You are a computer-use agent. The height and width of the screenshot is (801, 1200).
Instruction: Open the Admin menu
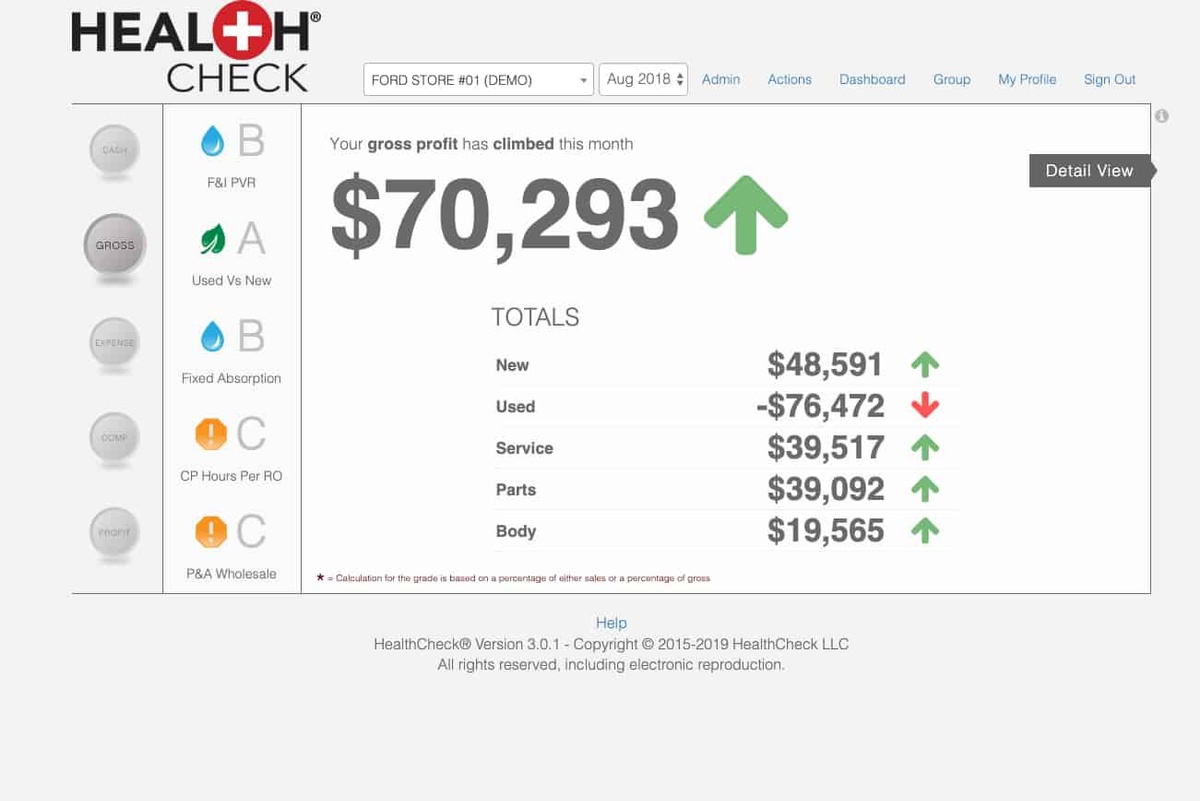721,79
